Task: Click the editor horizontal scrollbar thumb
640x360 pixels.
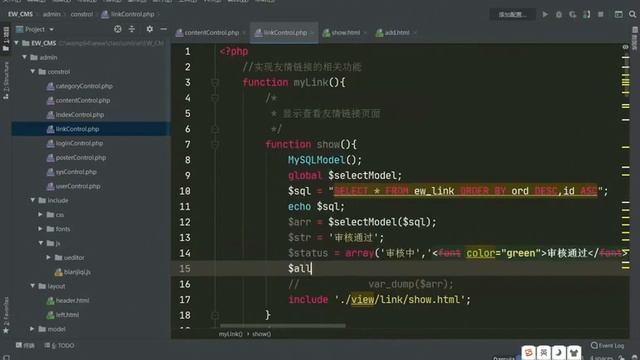Action: pyautogui.click(x=282, y=326)
